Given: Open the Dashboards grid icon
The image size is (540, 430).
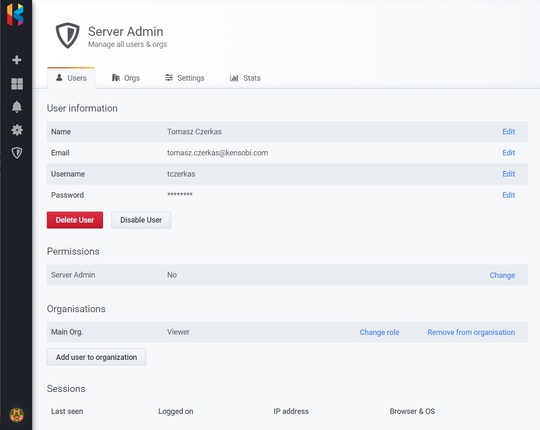Looking at the screenshot, I should click(17, 84).
